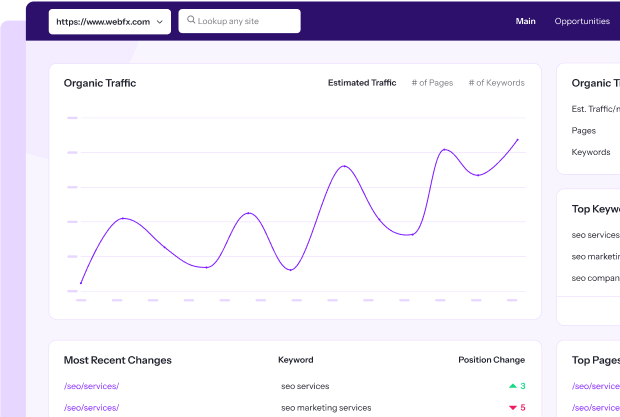Click the green up arrow position icon
The height and width of the screenshot is (417, 620).
click(x=513, y=386)
